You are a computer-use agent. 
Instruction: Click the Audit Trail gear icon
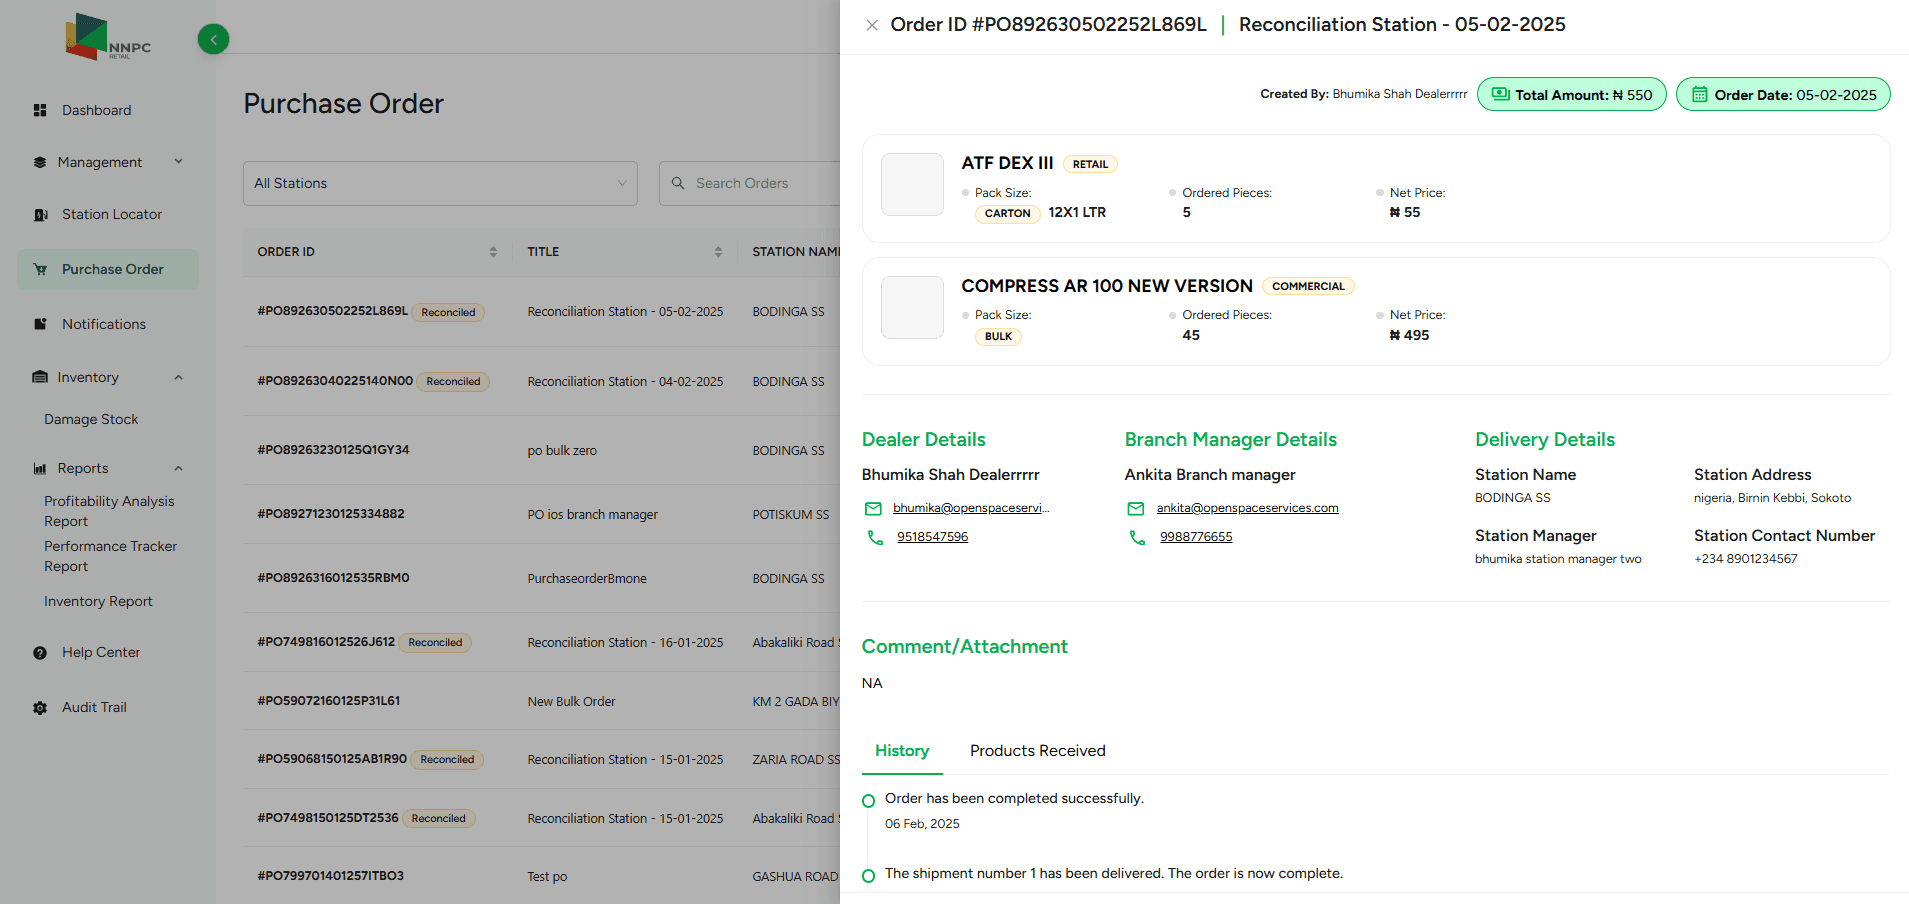pos(40,708)
